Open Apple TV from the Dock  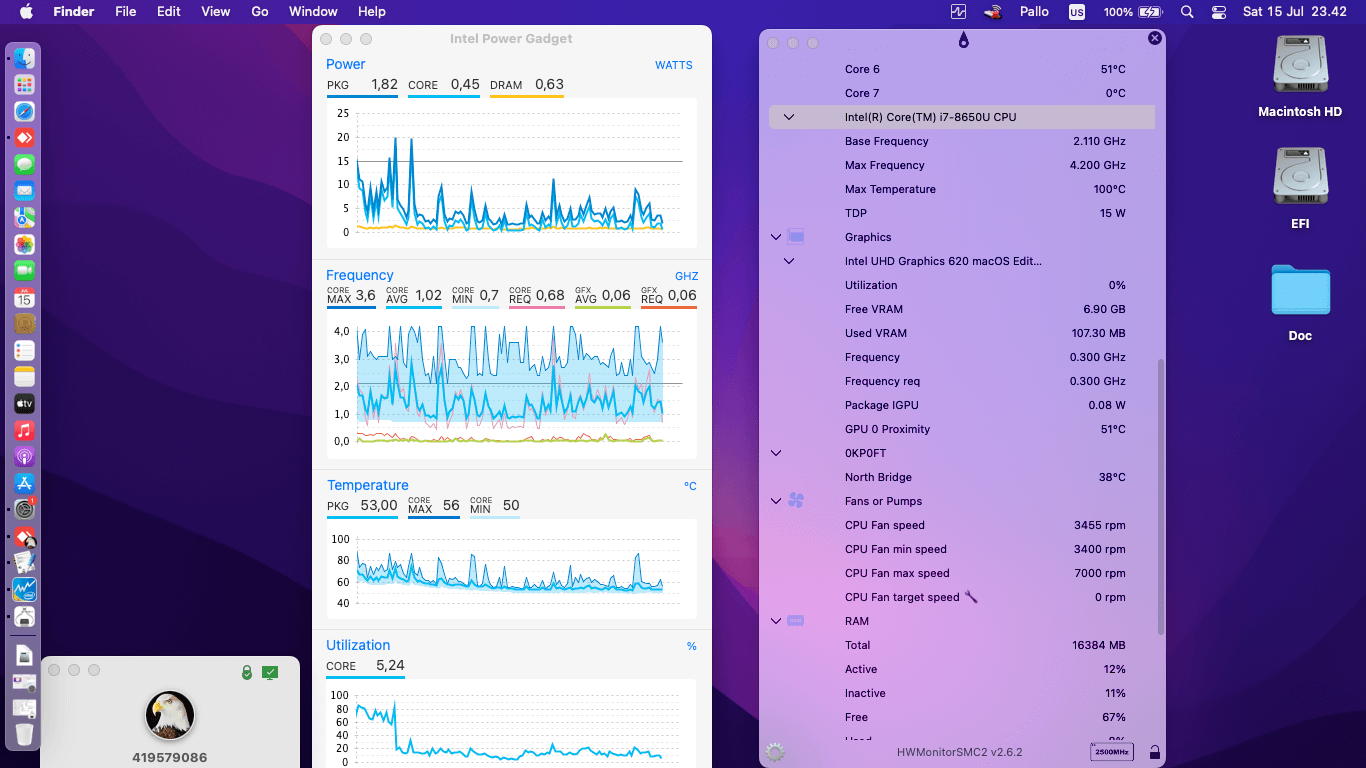tap(24, 403)
